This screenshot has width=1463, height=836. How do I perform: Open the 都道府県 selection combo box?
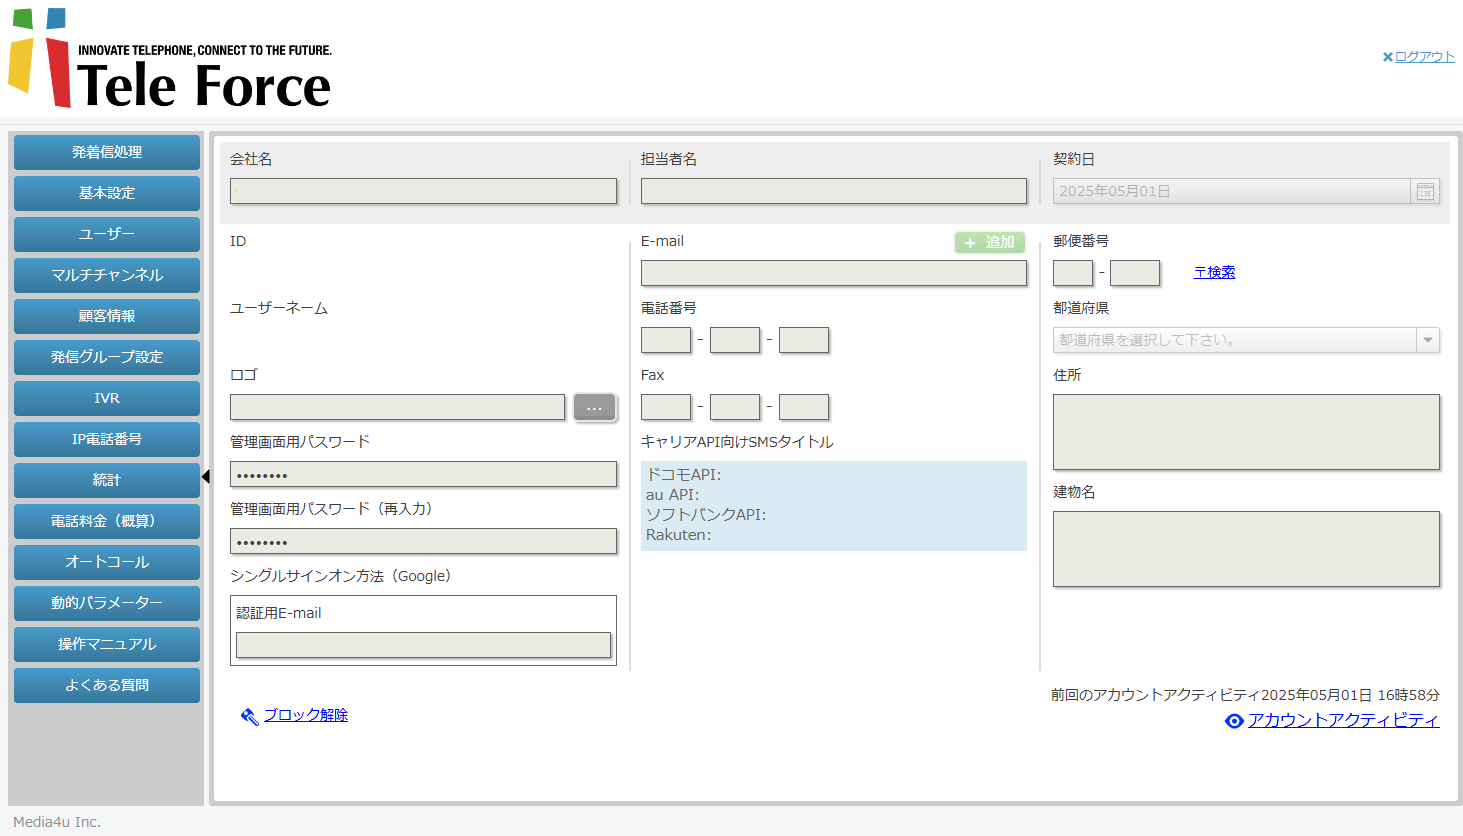(1234, 340)
